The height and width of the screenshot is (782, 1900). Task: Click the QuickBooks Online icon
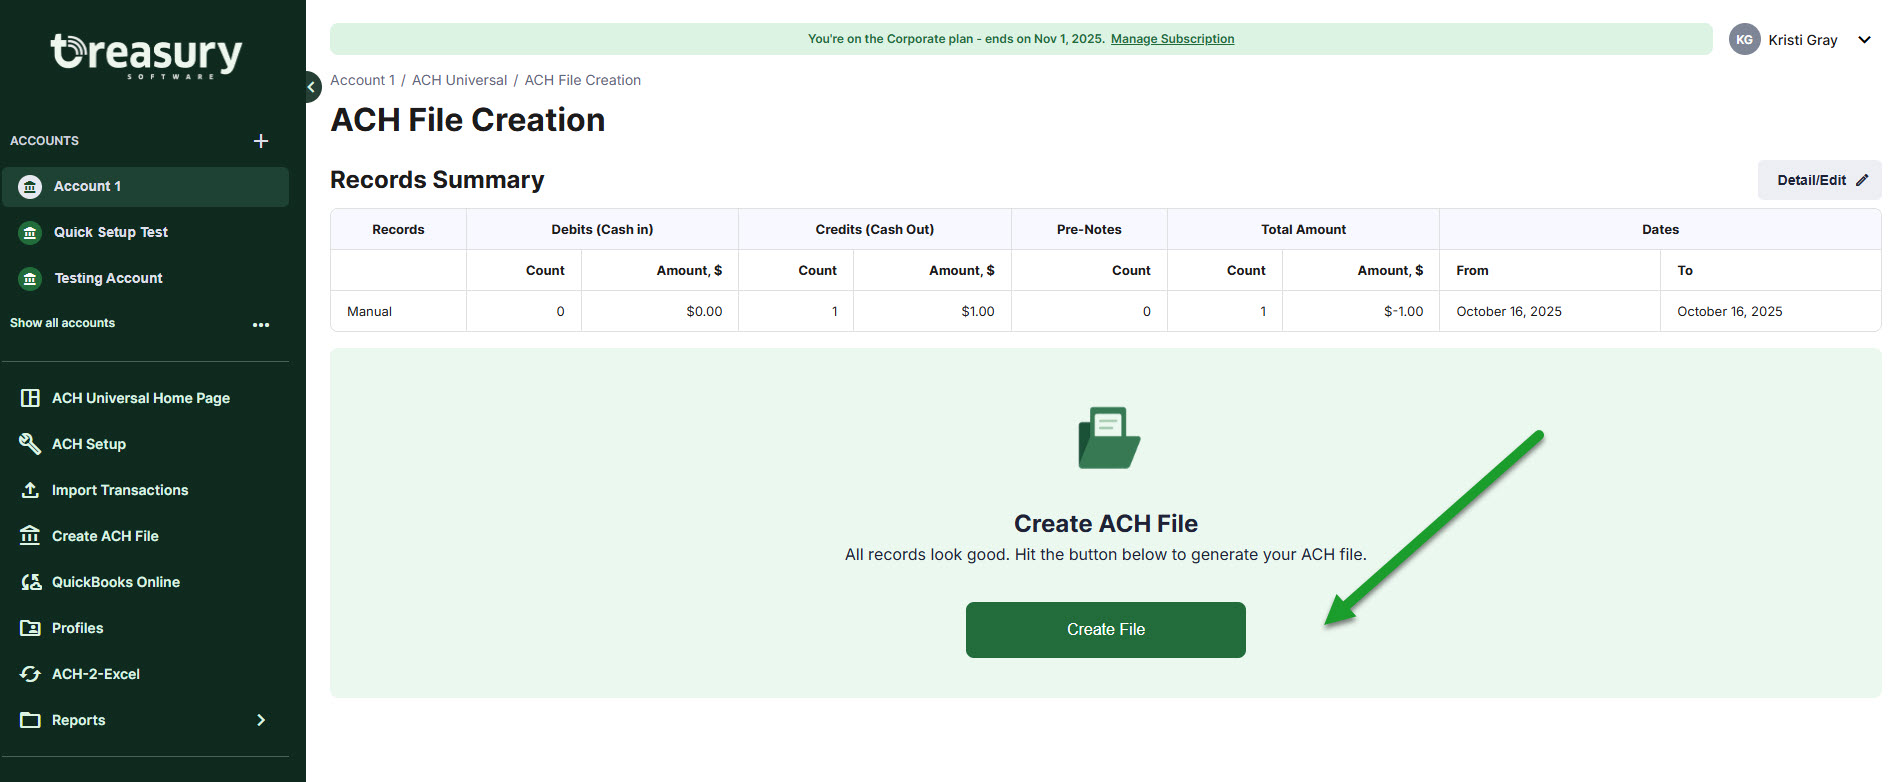pyautogui.click(x=31, y=582)
